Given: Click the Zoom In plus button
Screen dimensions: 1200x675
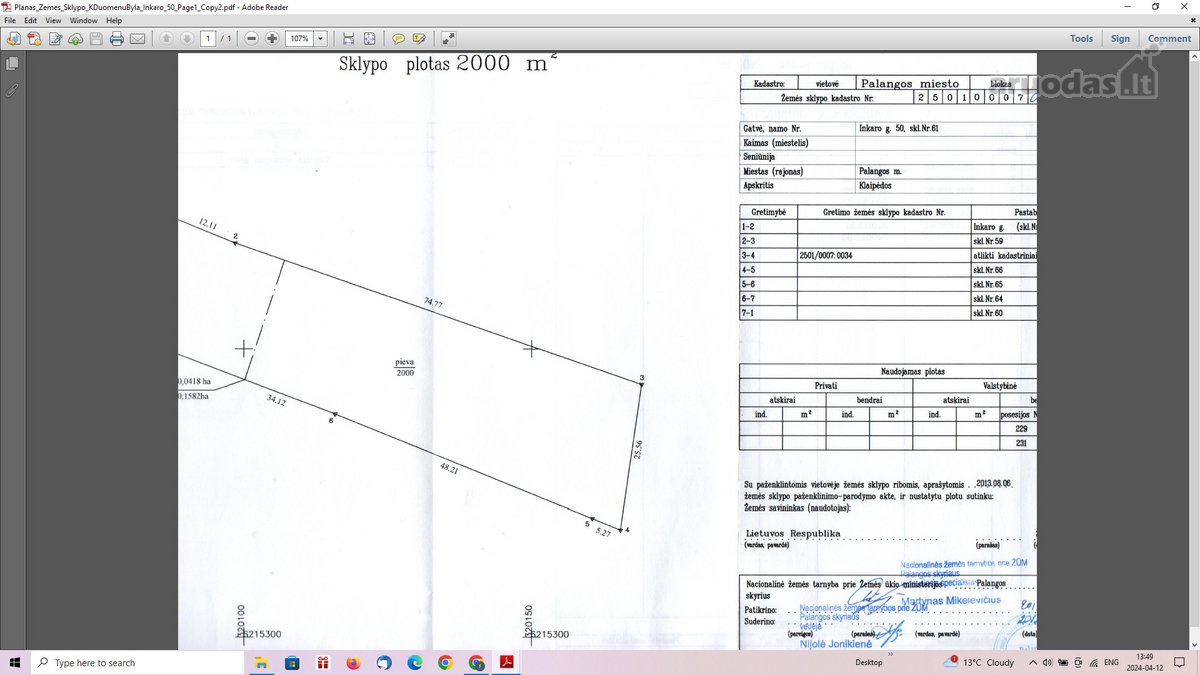Looking at the screenshot, I should [x=272, y=39].
